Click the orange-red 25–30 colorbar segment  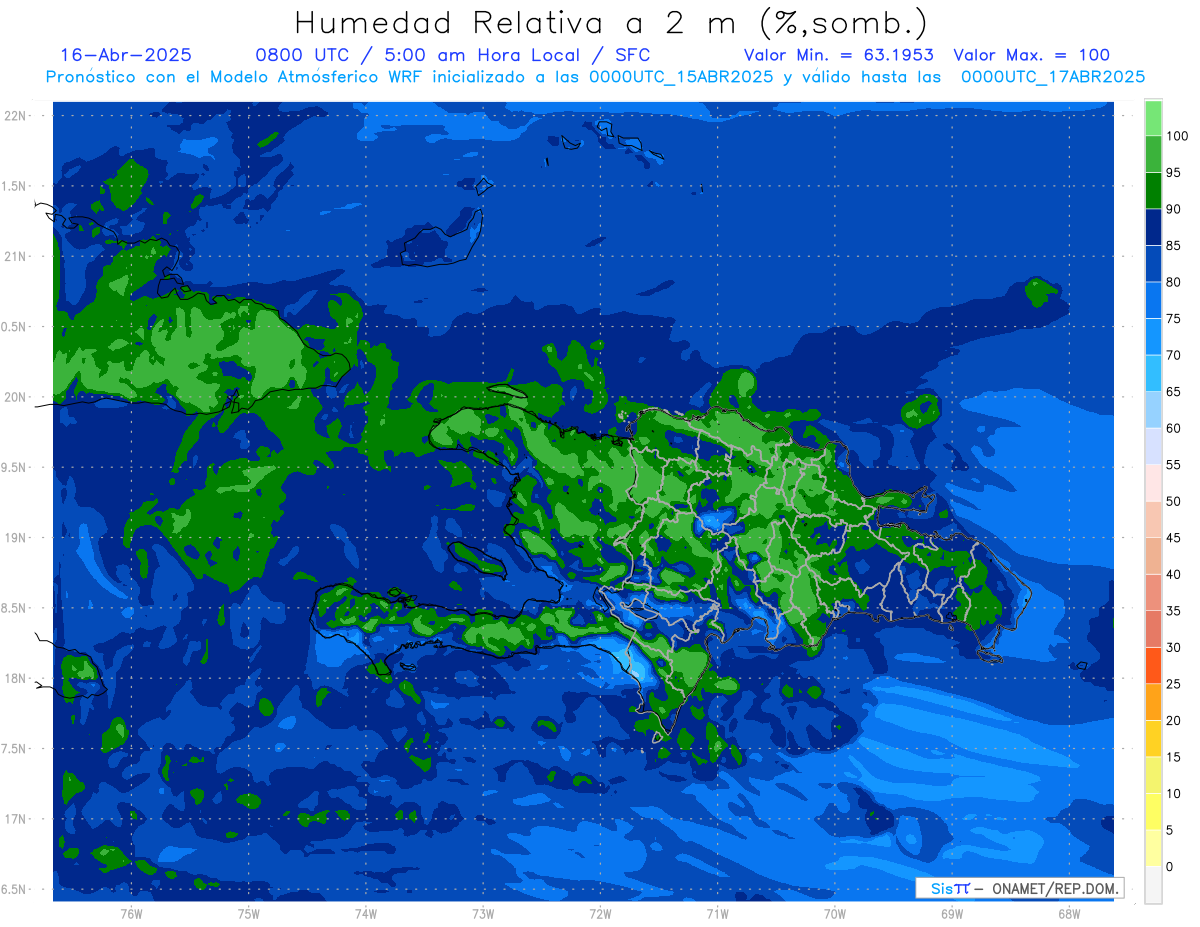[1153, 665]
